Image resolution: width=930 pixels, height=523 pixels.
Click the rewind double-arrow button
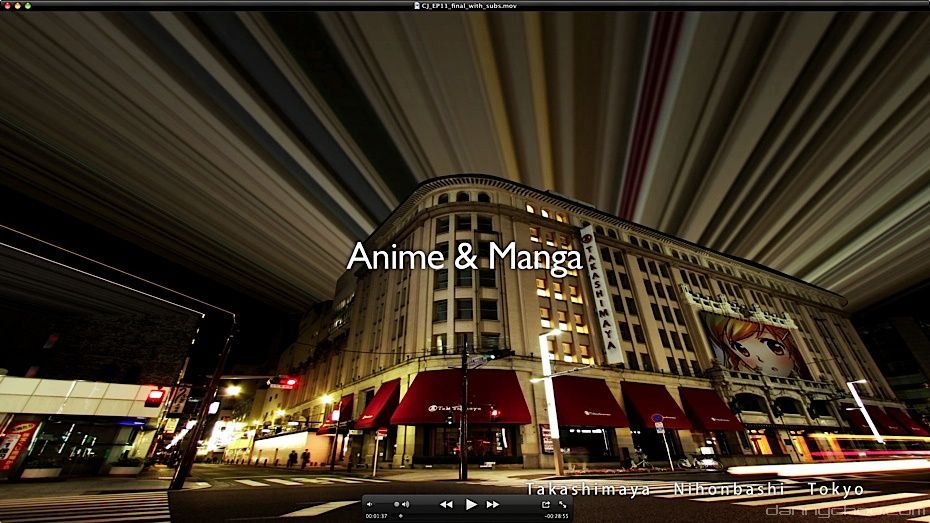point(446,504)
